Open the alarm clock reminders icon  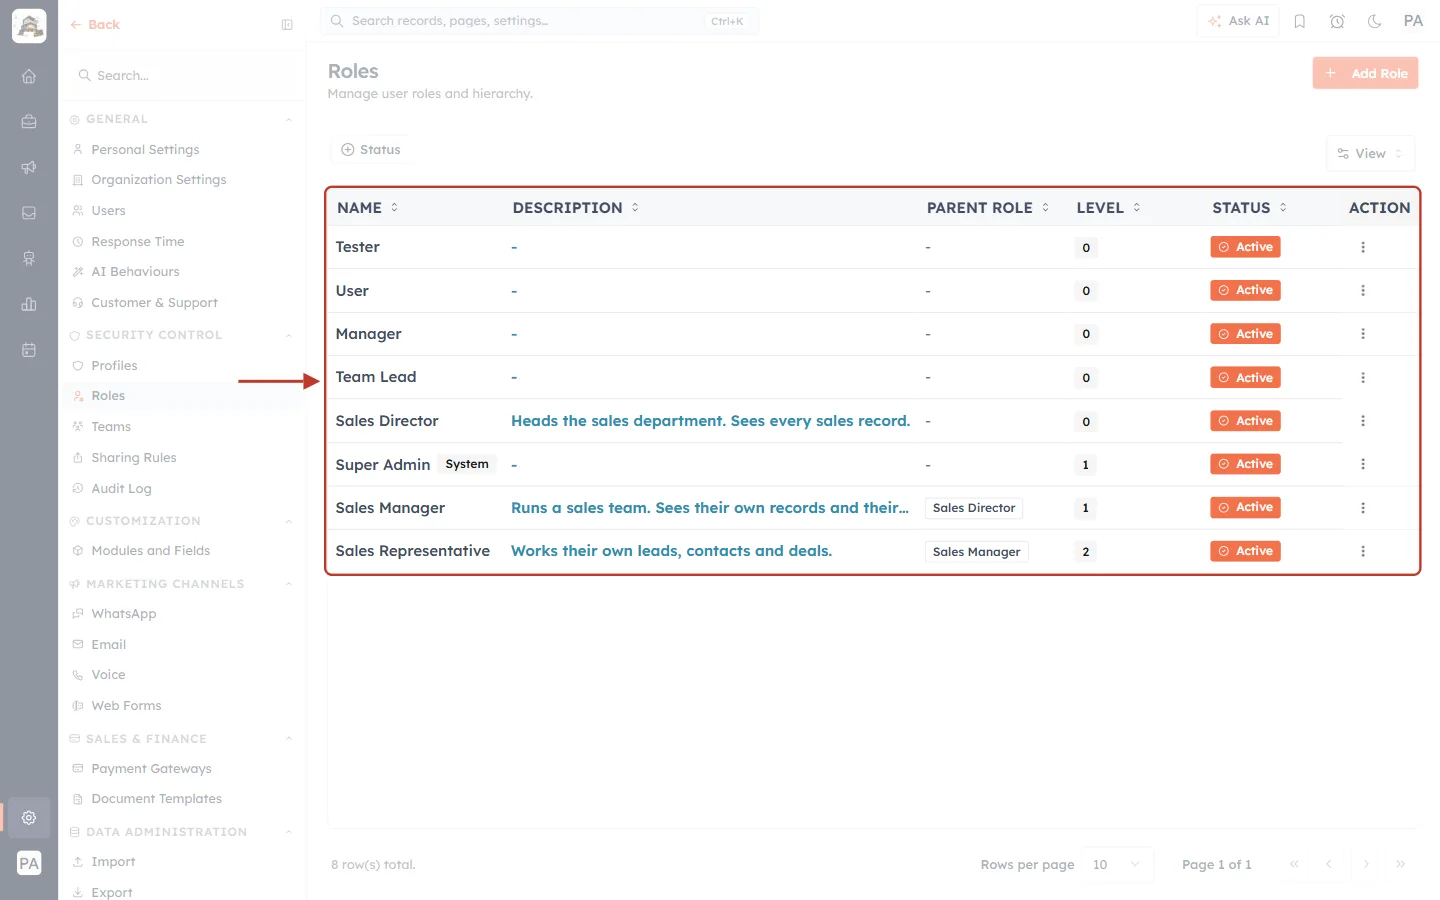click(1337, 21)
